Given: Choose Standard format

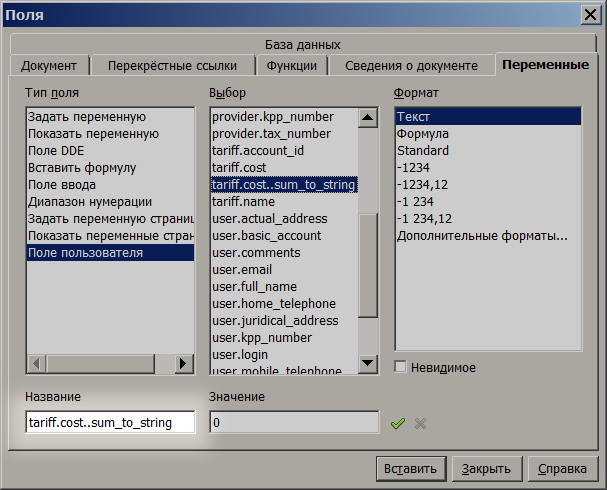Looking at the screenshot, I should click(x=488, y=151).
